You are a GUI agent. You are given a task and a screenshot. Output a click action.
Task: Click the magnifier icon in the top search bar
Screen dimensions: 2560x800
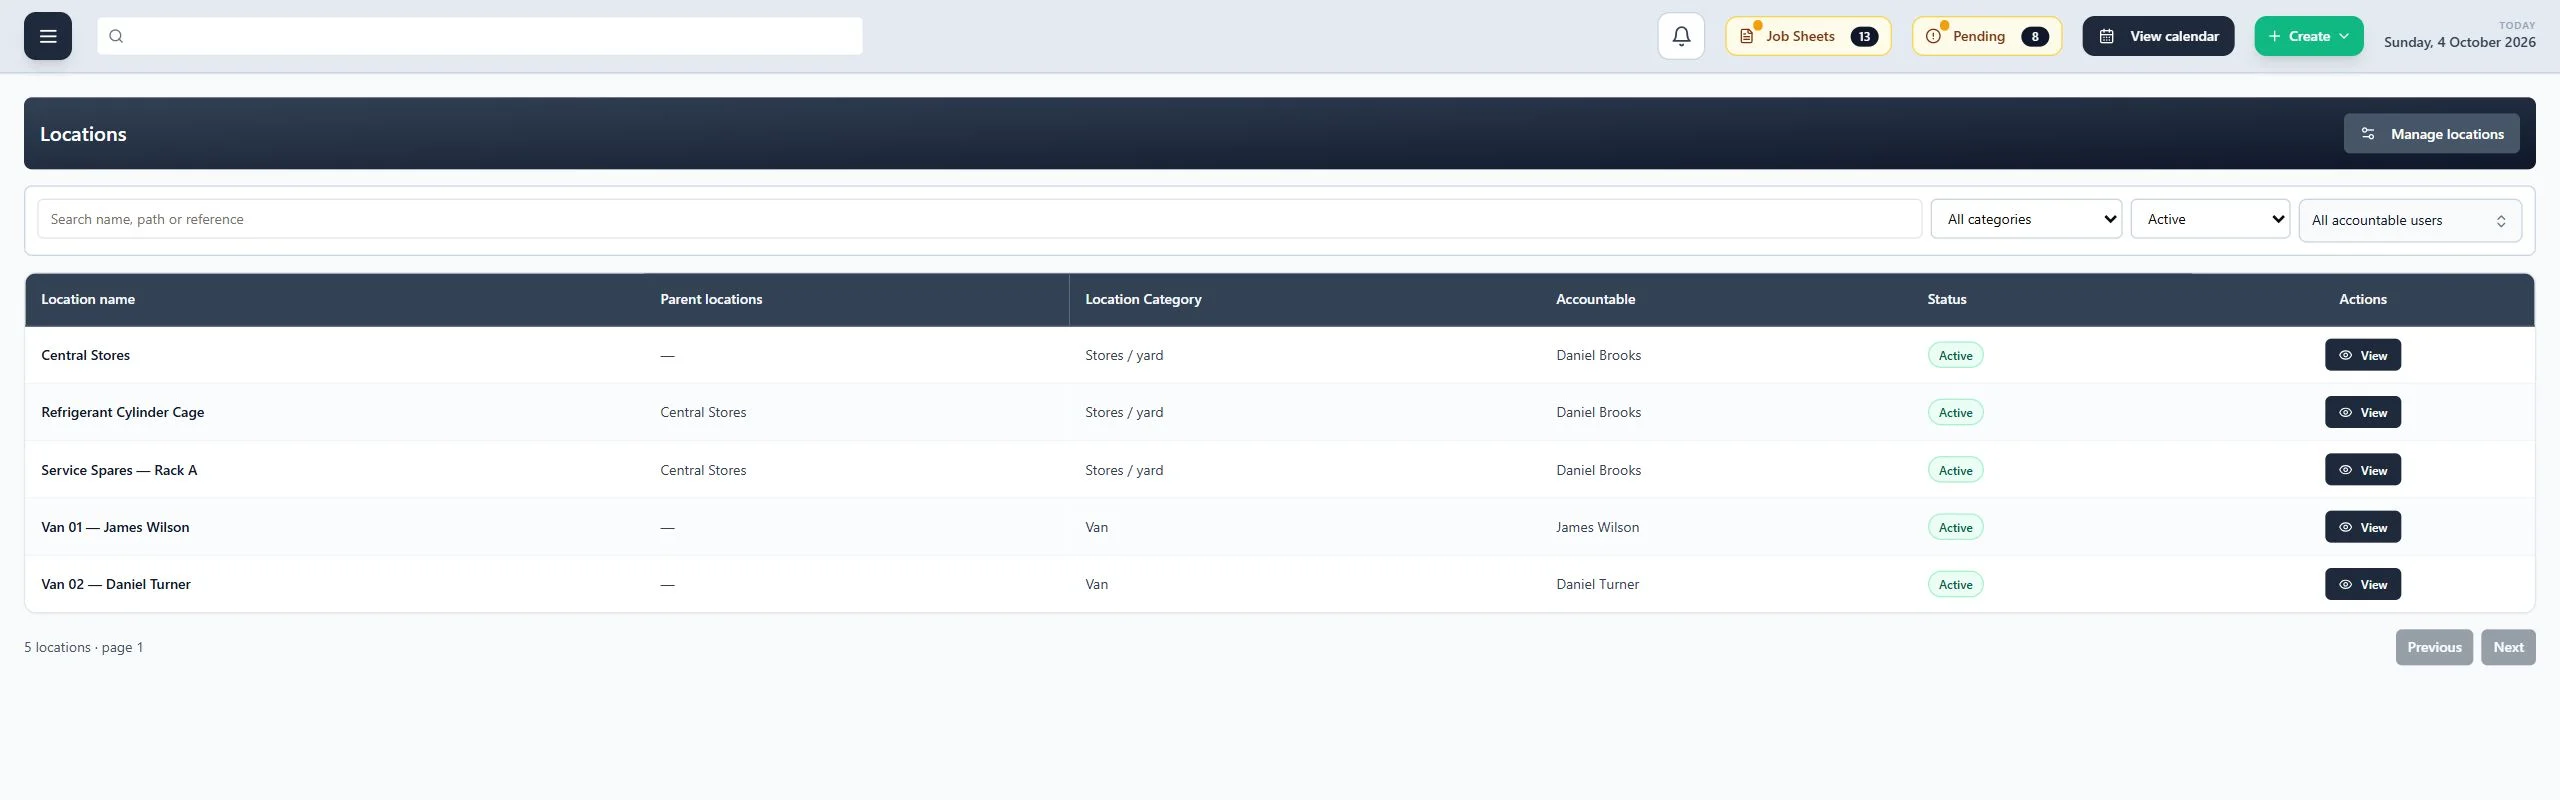click(x=116, y=36)
